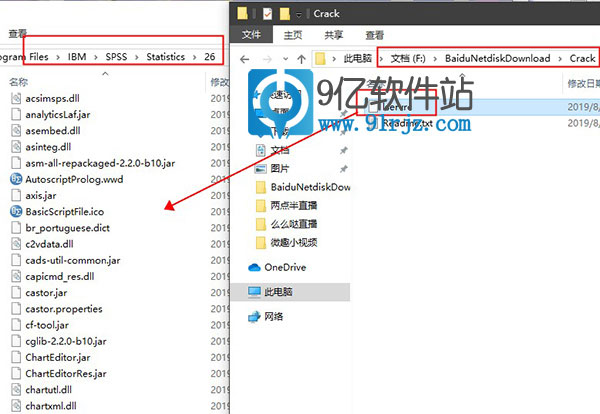
Task: Click the 网络 network icon in sidebar
Action: (255, 316)
